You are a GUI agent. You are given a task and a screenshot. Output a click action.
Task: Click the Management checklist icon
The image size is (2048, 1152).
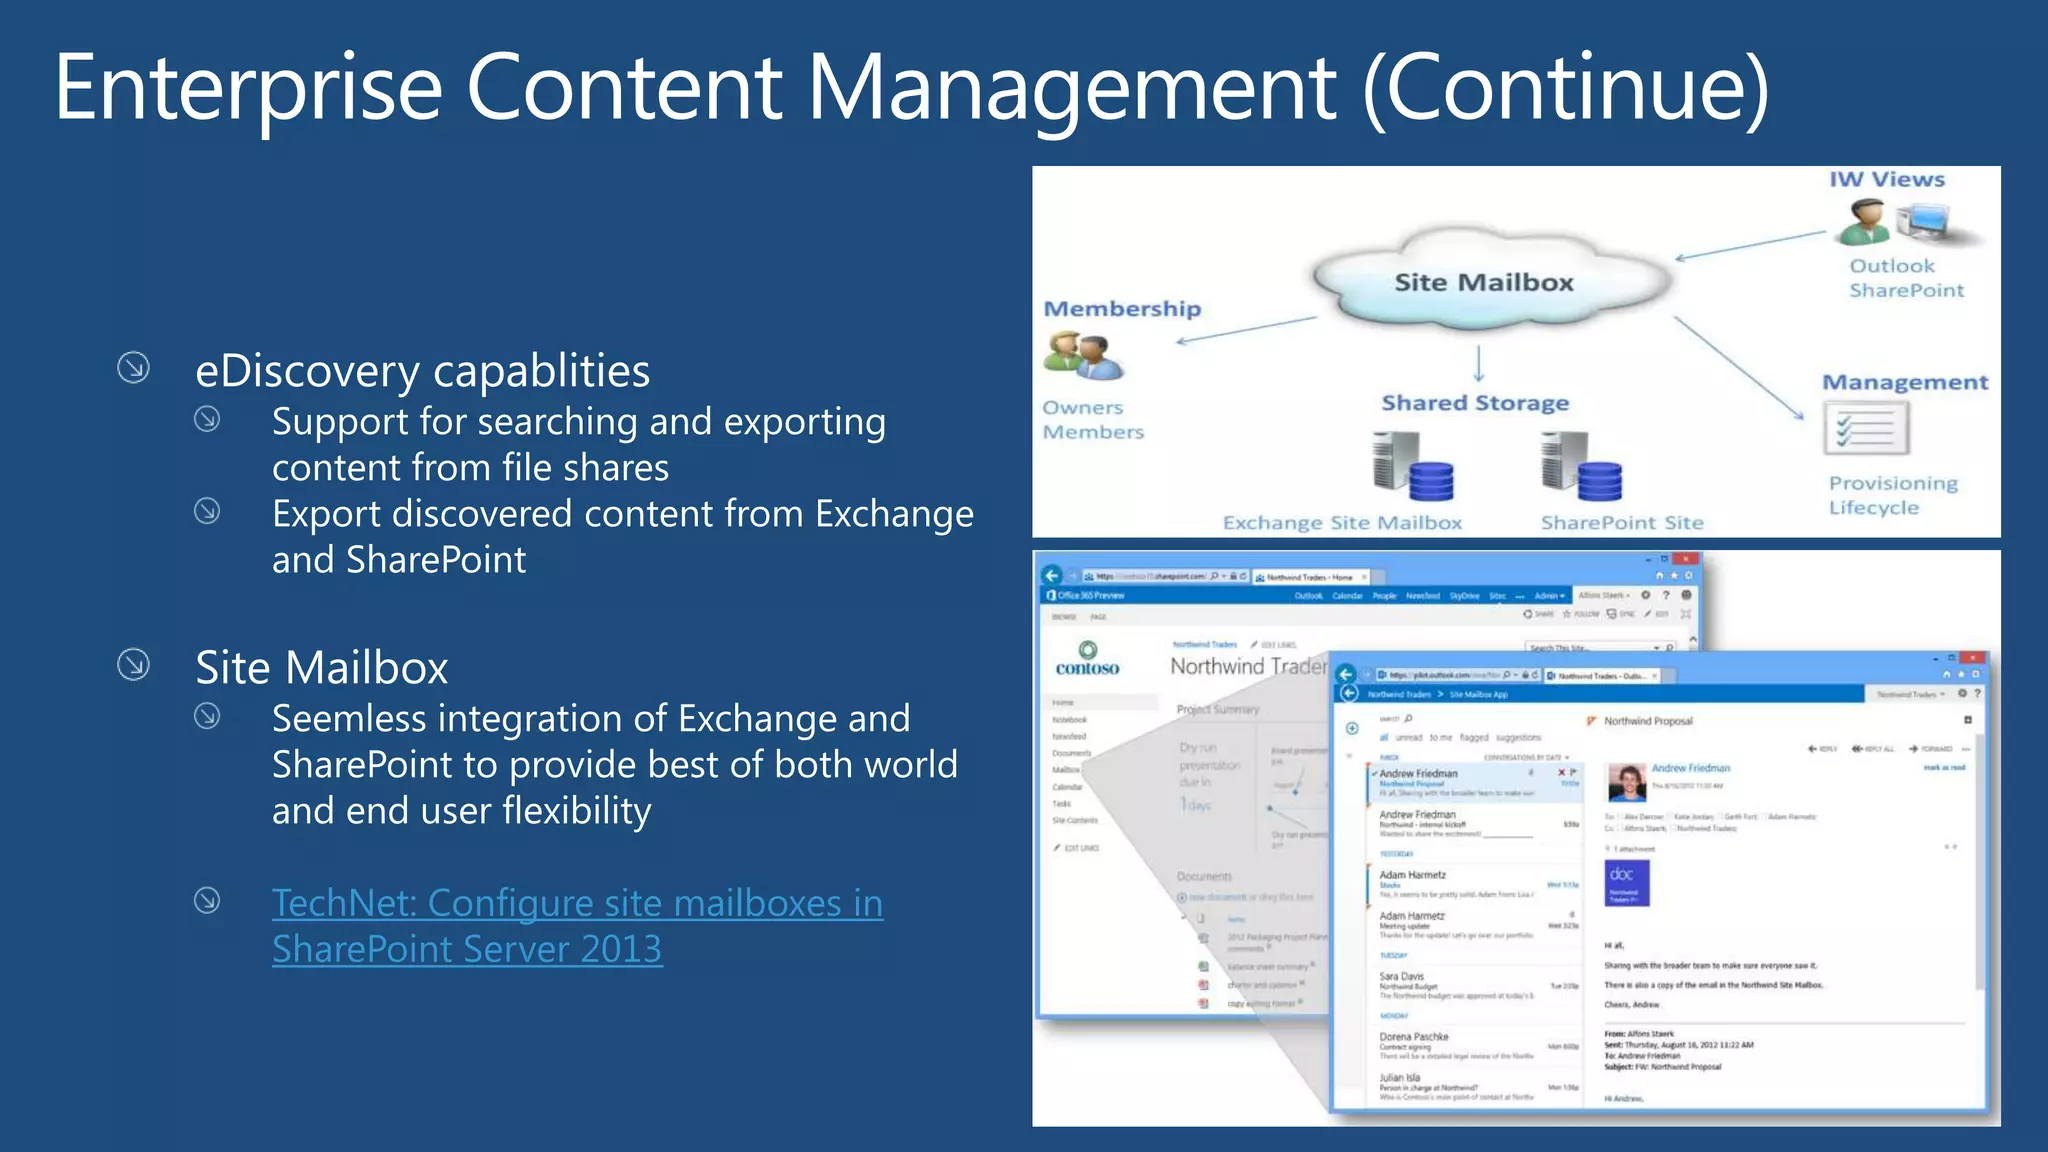coord(1865,428)
